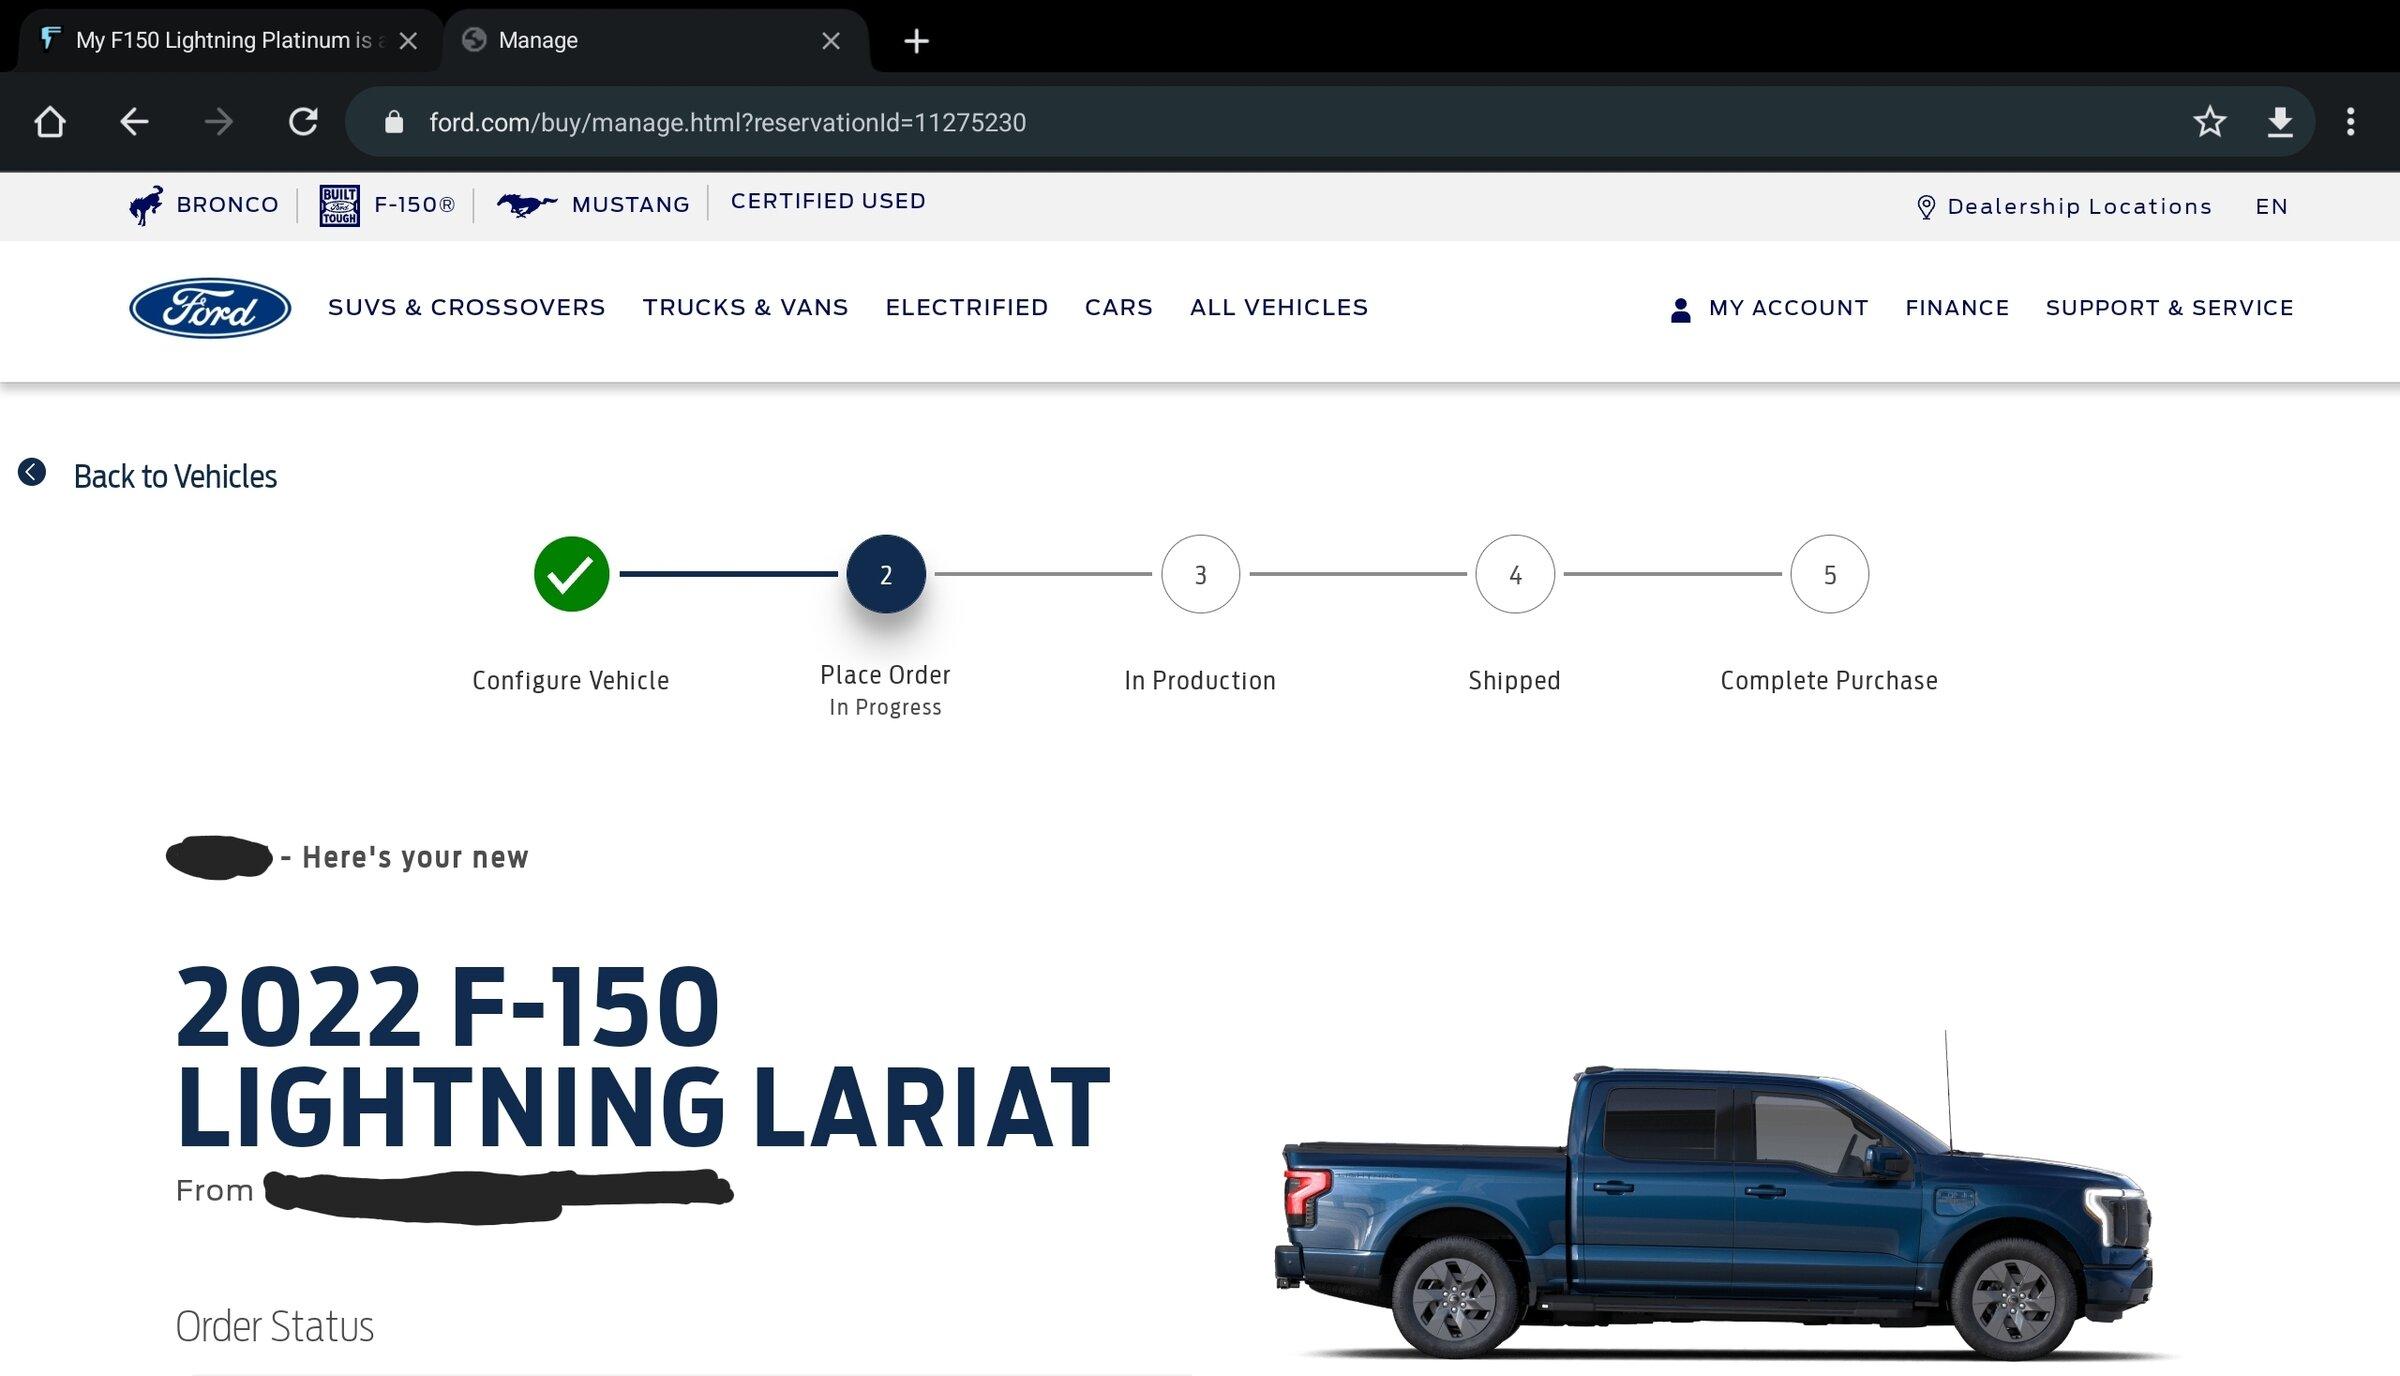Click the Ford oval logo
Screen dimensions: 2400x1376
coord(210,308)
